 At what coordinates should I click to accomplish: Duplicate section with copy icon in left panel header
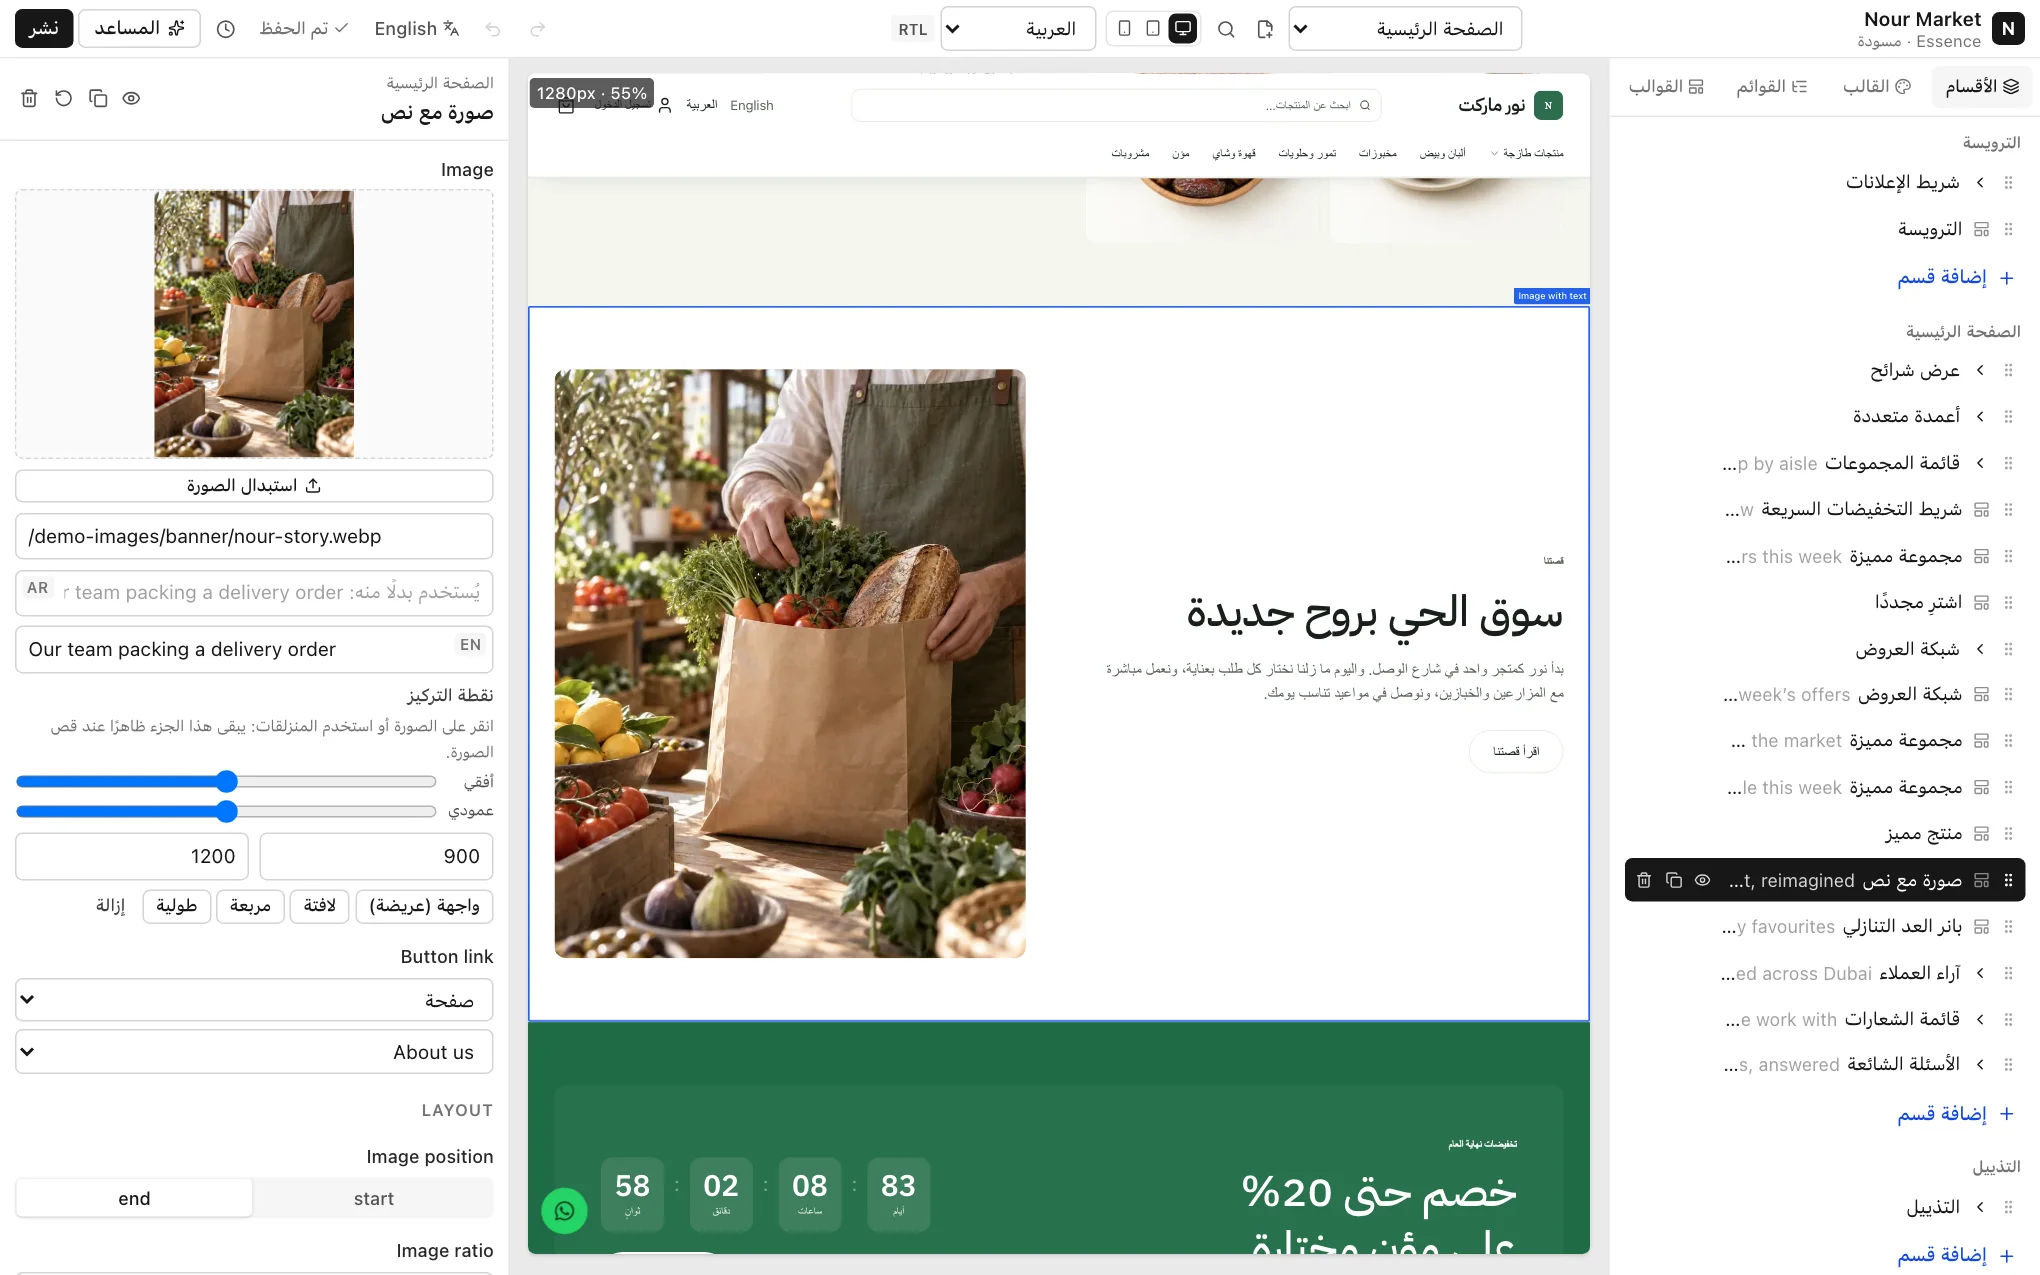pyautogui.click(x=98, y=98)
